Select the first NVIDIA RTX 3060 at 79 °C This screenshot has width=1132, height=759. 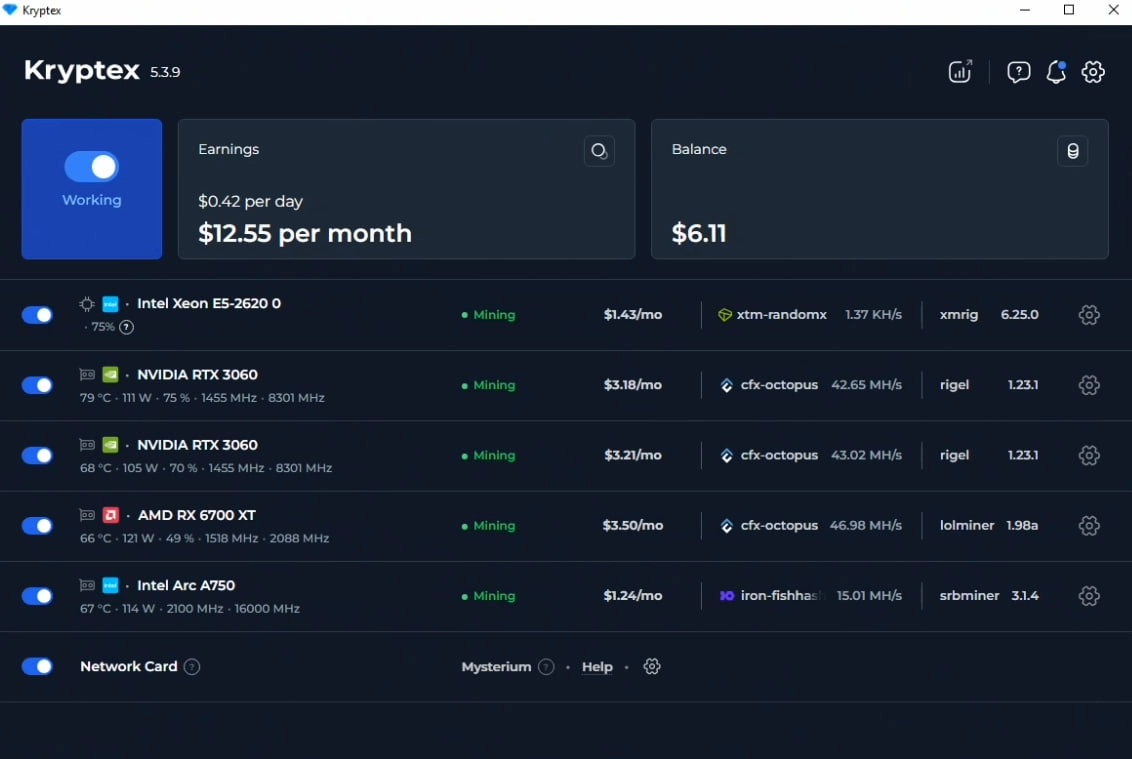tap(197, 375)
